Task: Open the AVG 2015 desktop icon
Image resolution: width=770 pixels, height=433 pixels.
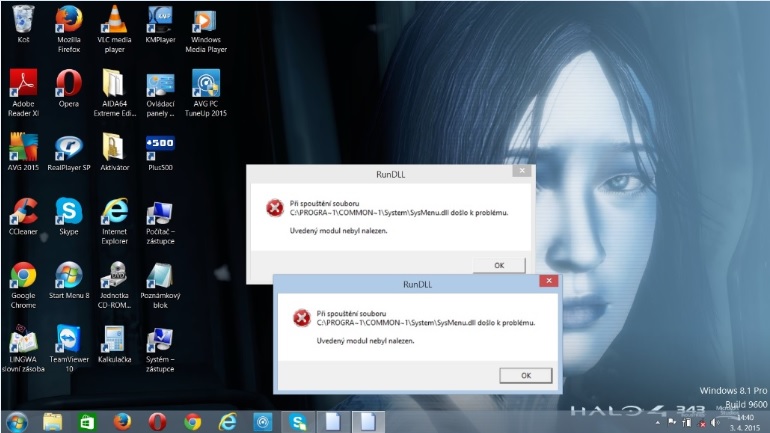Action: point(23,148)
